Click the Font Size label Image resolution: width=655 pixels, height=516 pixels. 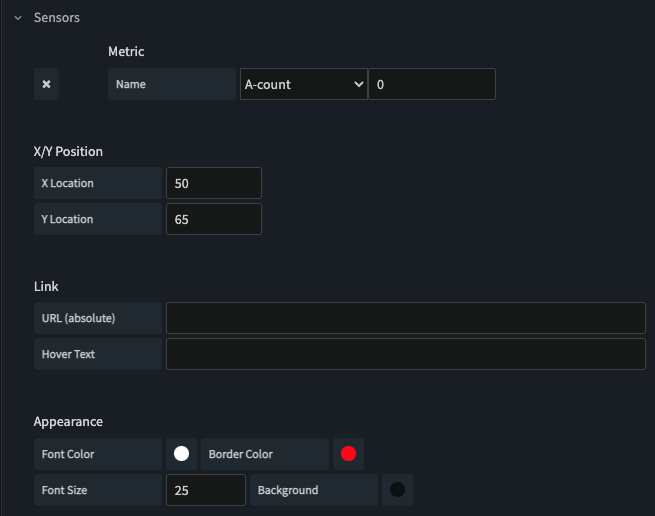tap(64, 490)
